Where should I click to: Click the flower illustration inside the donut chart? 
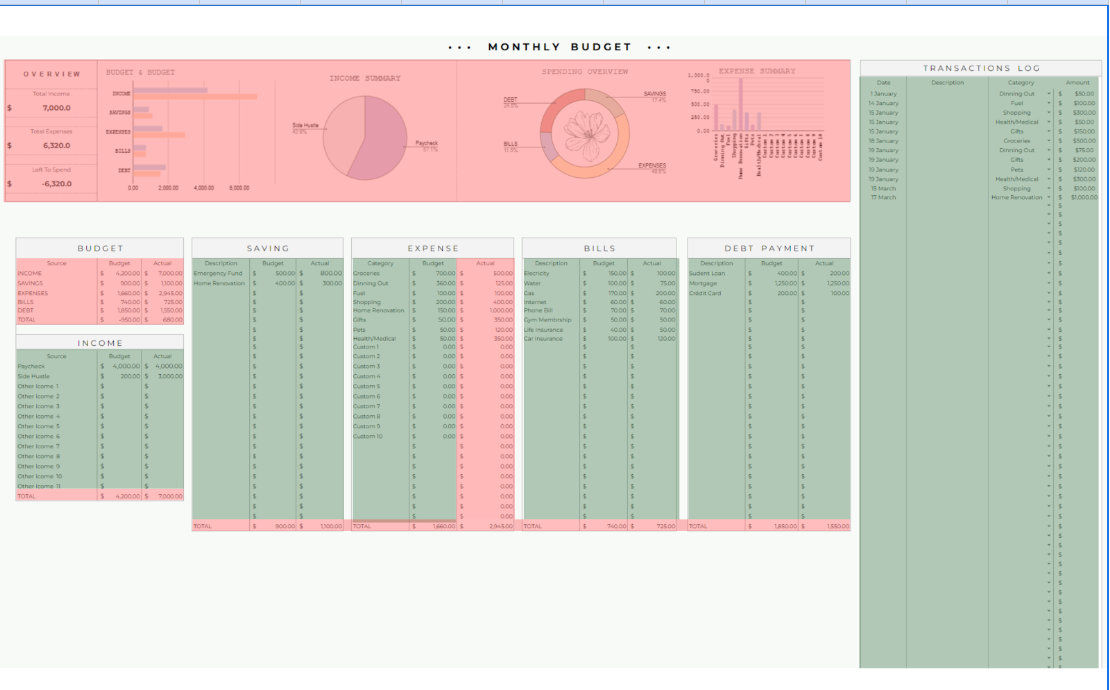click(584, 132)
